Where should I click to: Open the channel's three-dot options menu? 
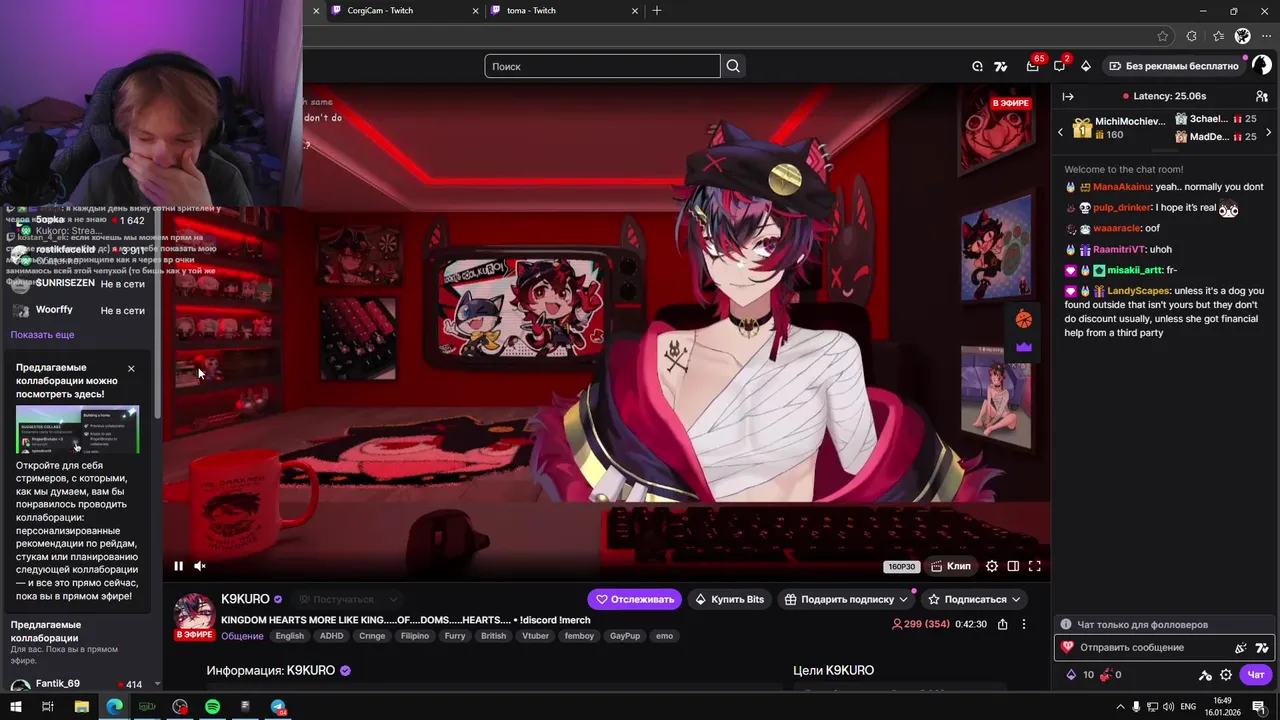click(x=1023, y=624)
